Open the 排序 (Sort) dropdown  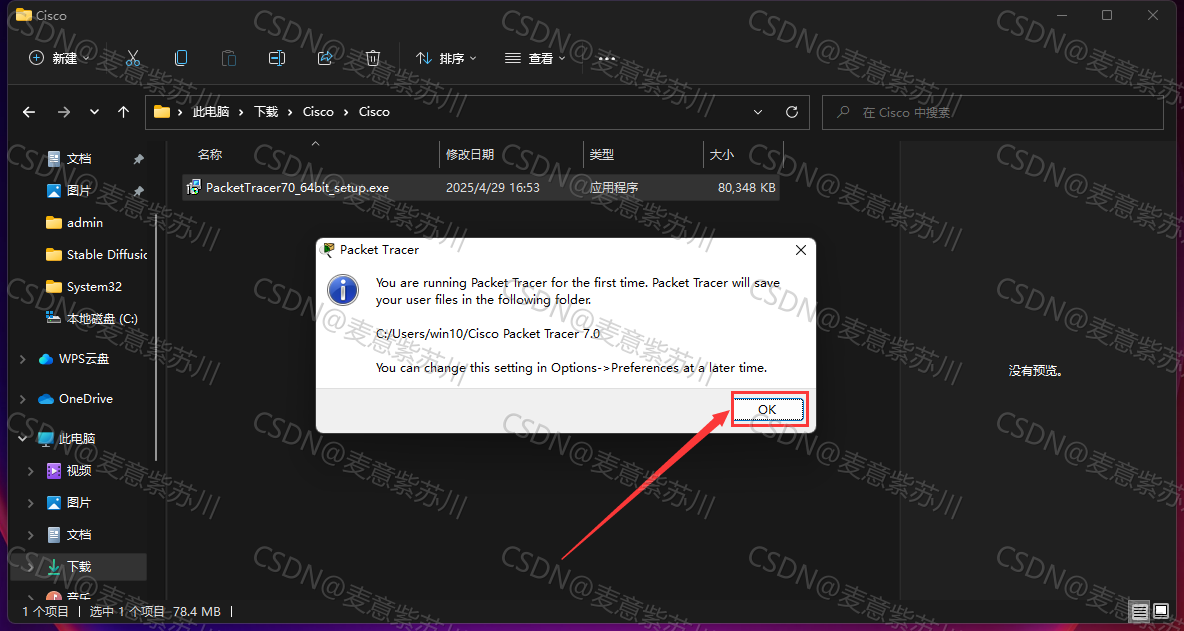446,58
